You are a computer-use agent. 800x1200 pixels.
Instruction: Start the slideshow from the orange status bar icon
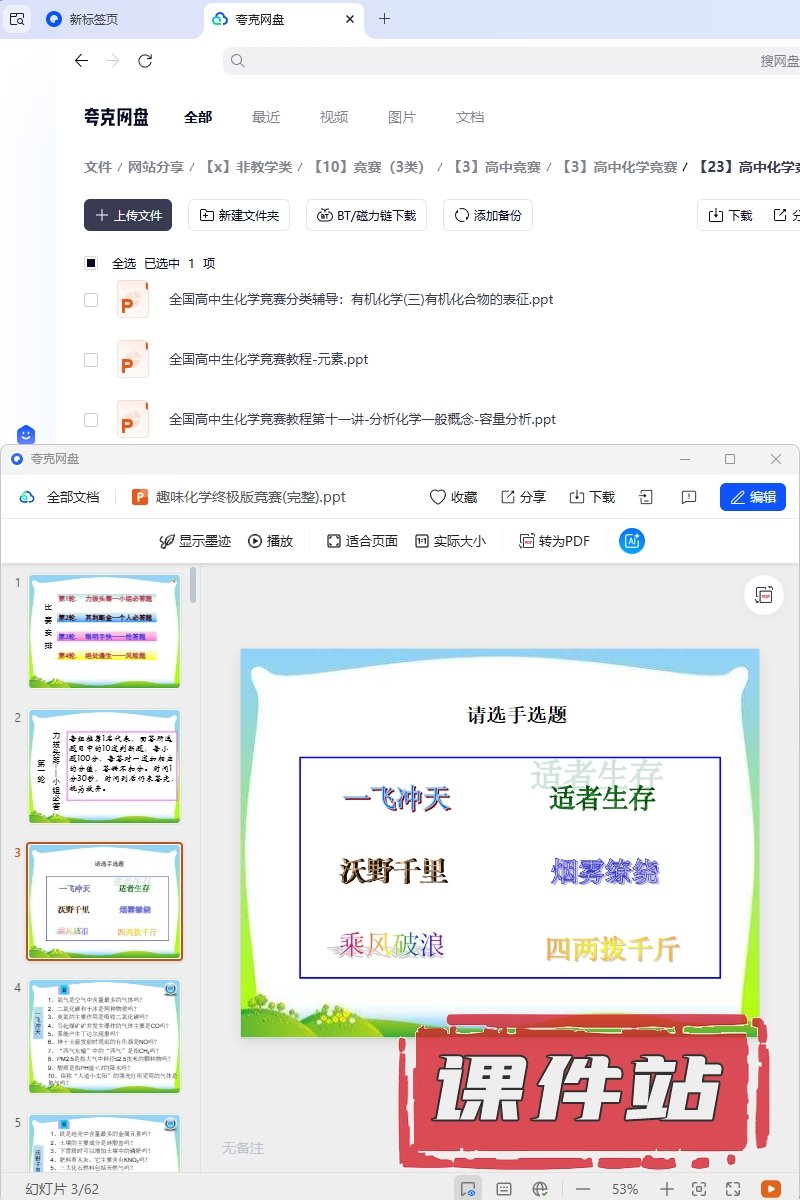770,1188
